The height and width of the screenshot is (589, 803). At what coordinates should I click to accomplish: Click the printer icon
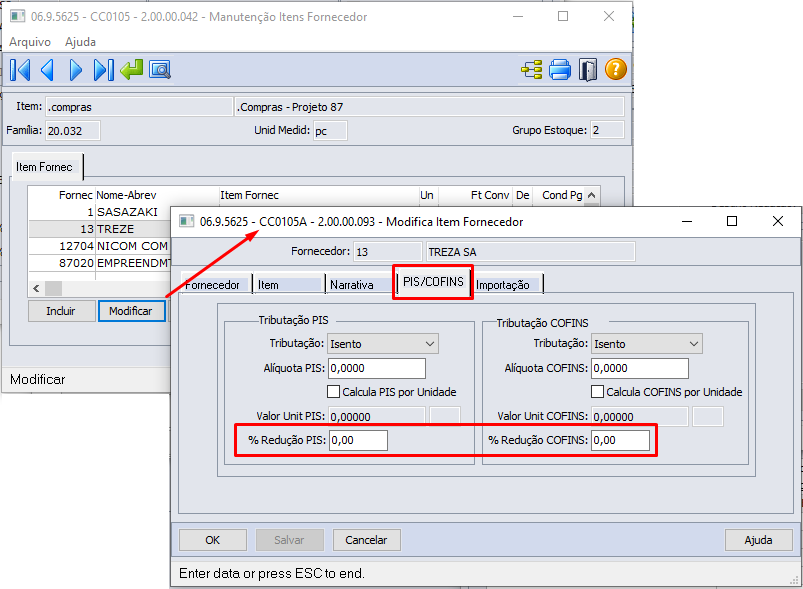[560, 70]
